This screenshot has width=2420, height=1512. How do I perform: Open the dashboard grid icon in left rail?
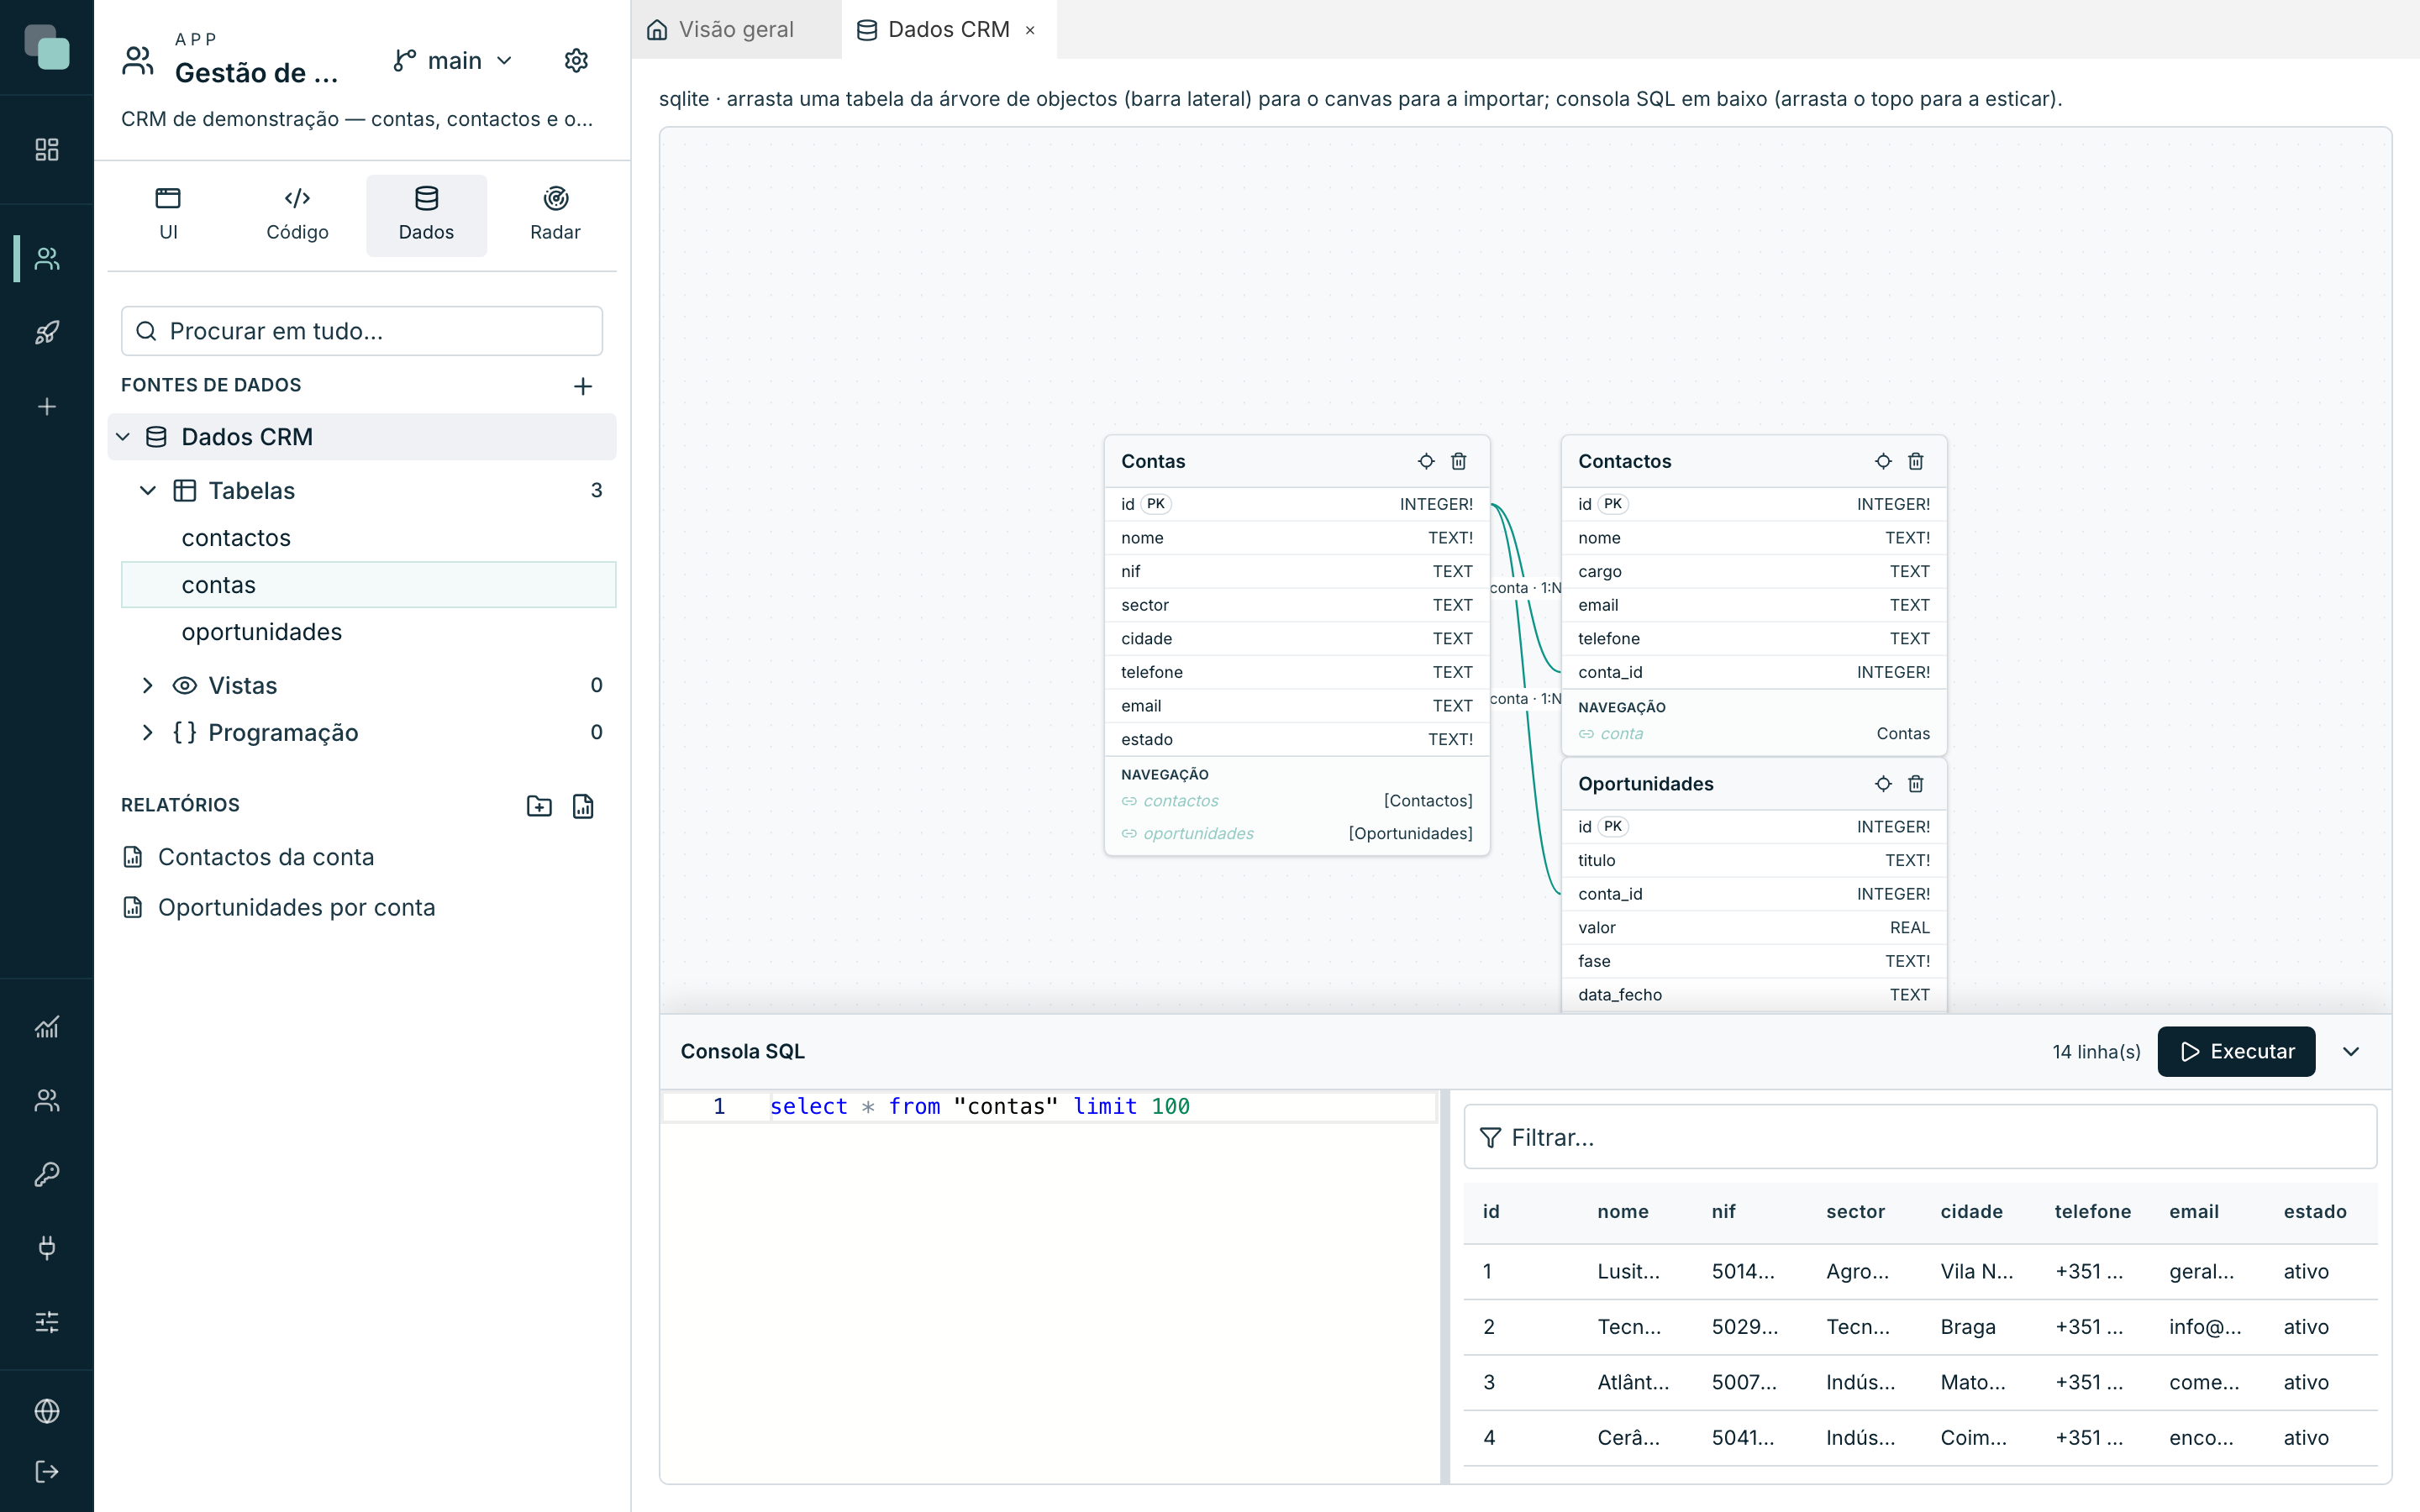pyautogui.click(x=47, y=150)
